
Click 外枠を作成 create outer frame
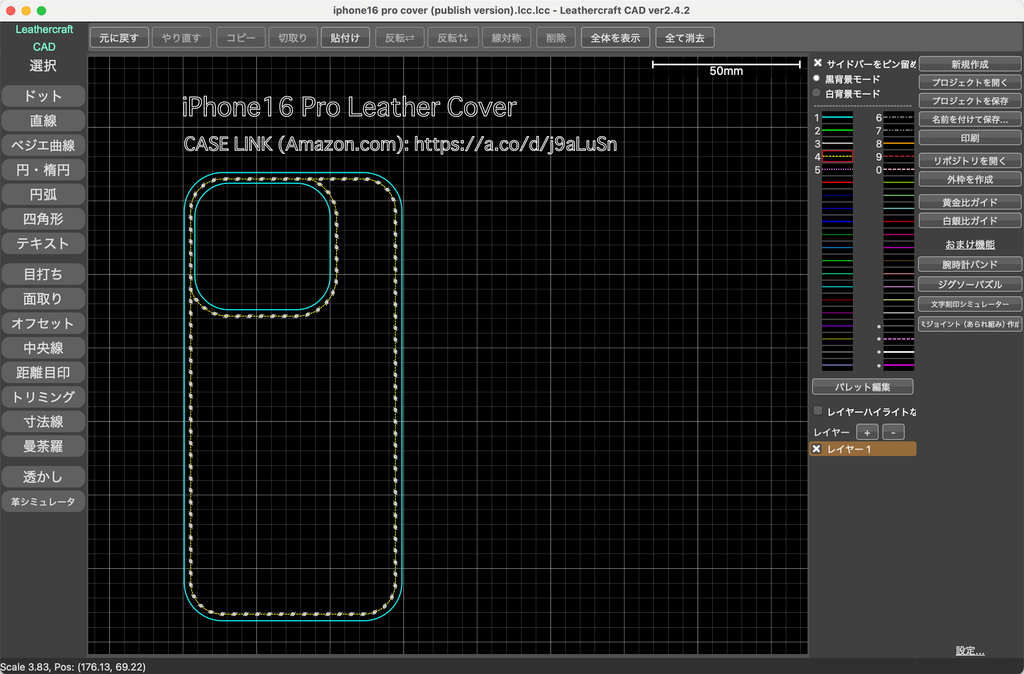tap(970, 179)
